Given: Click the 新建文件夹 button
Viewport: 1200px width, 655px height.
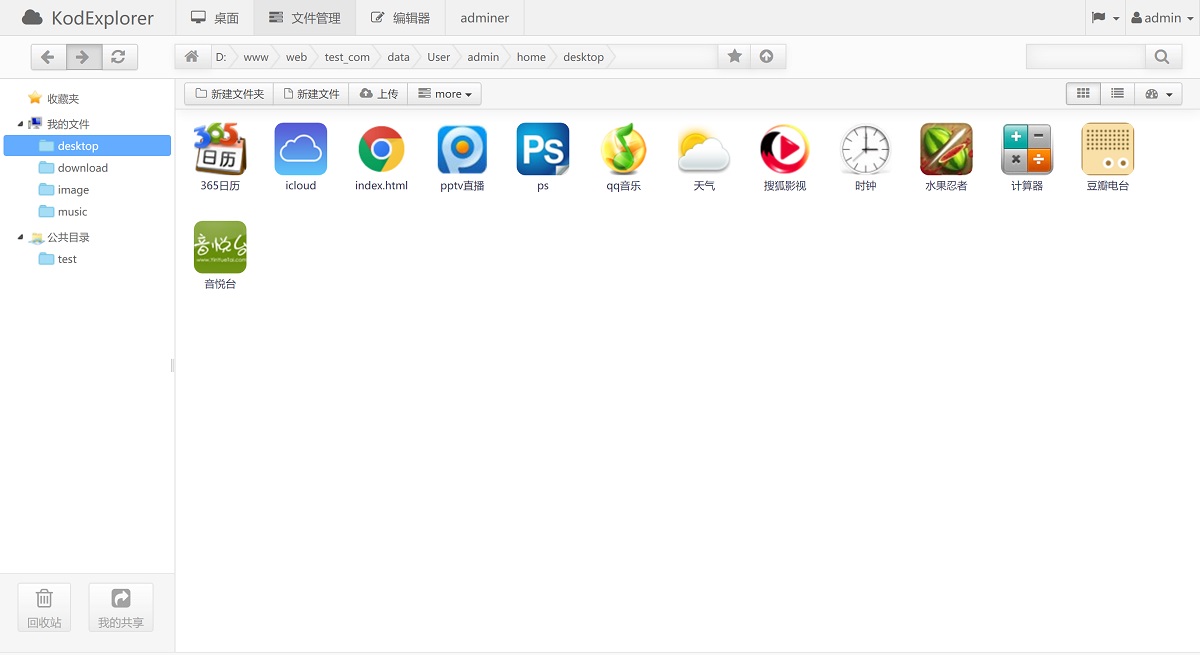Looking at the screenshot, I should [x=229, y=94].
